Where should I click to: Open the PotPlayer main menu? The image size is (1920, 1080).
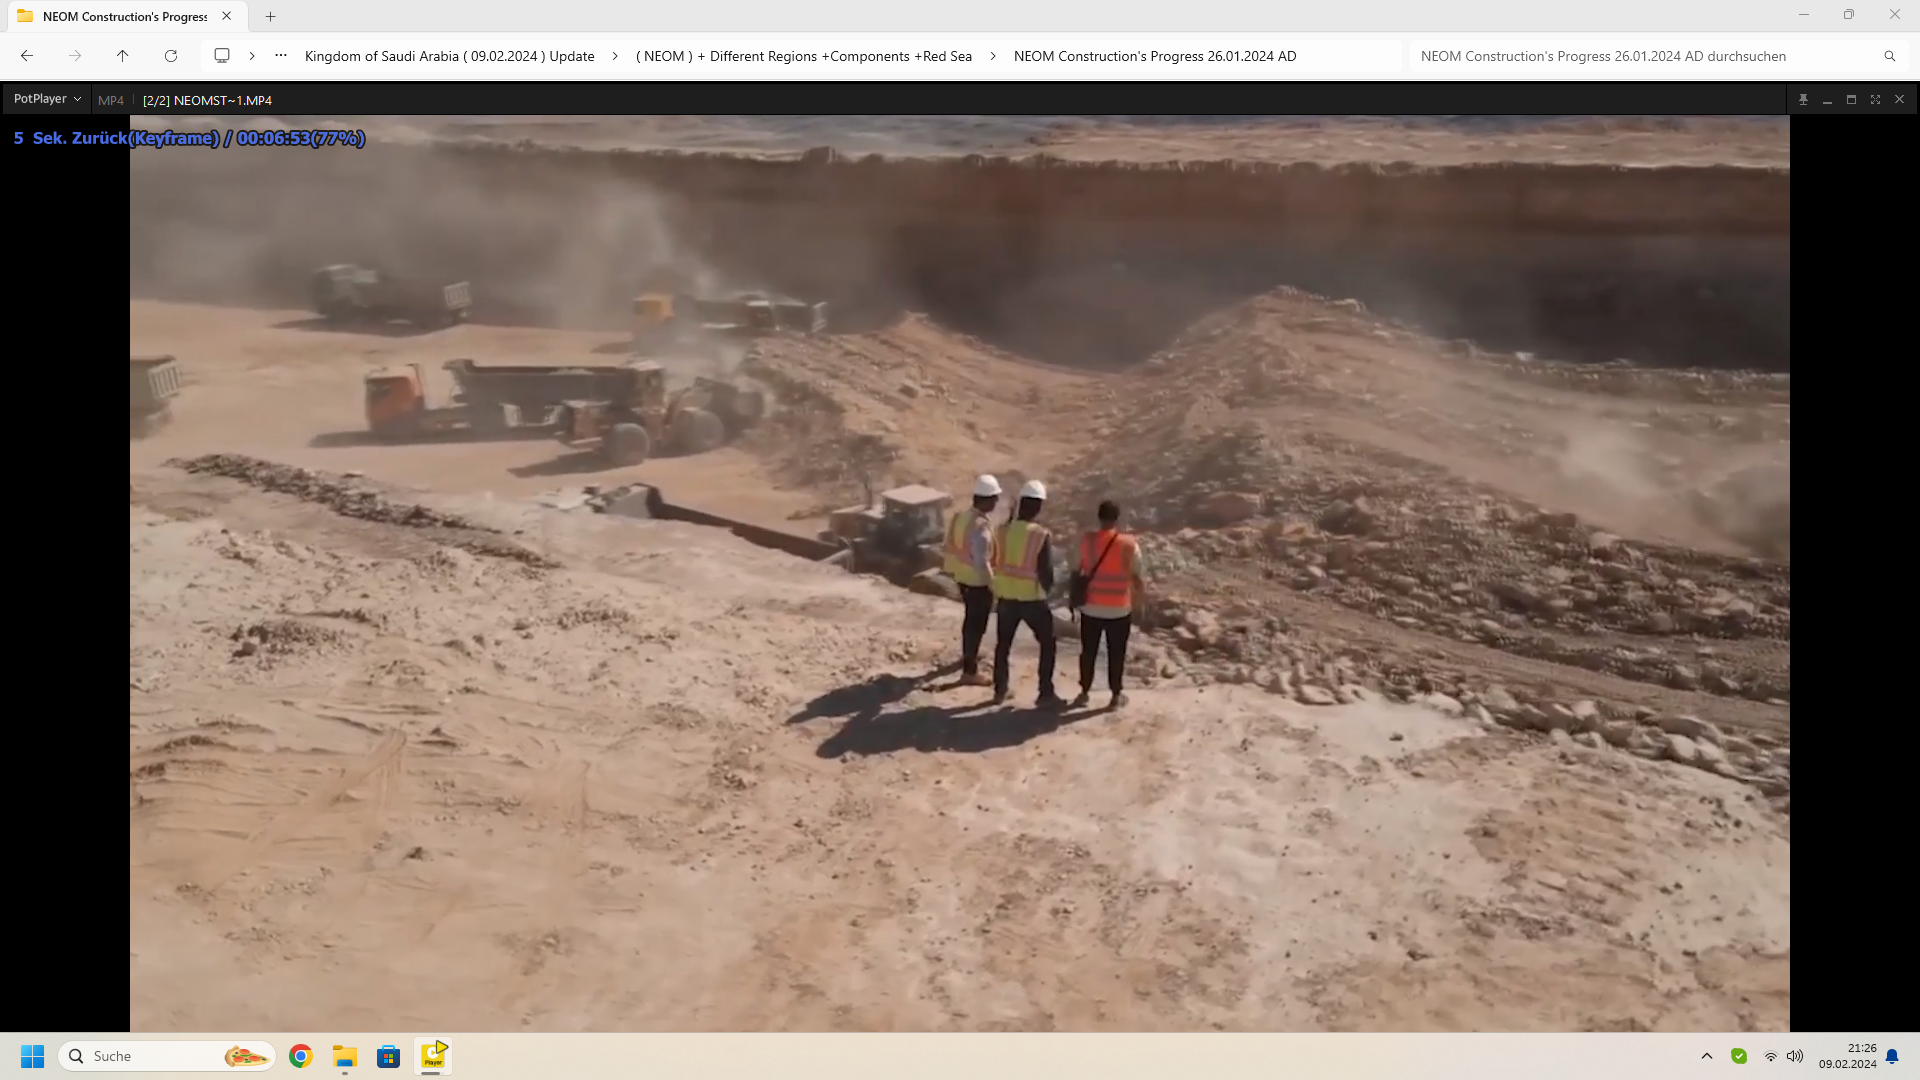coord(46,99)
